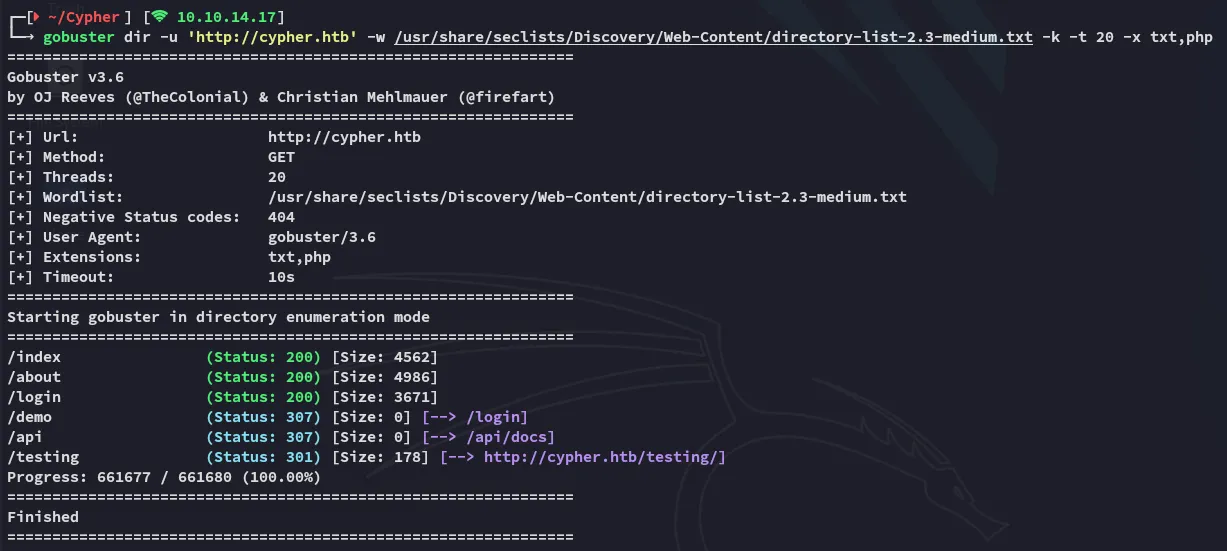Click the prompt arrow before the gobuster command
The image size is (1227, 551).
click(x=24, y=38)
